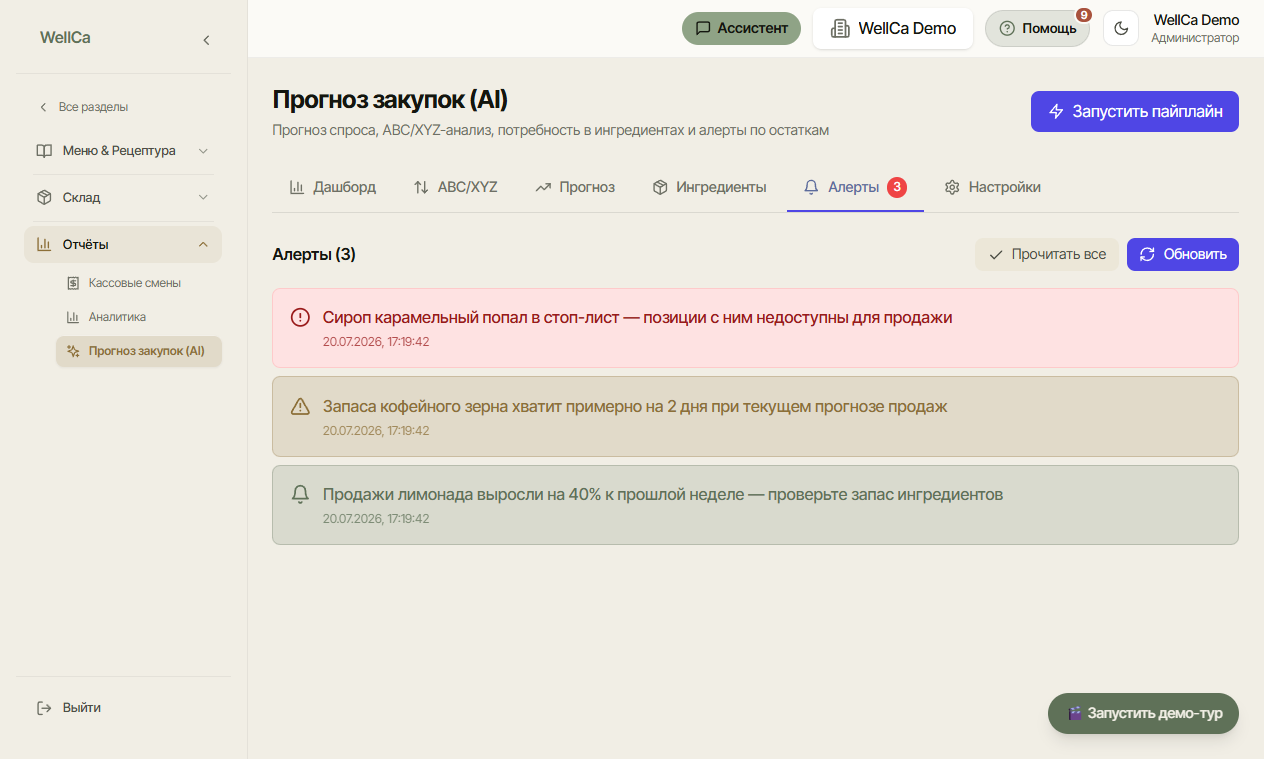Click the red 3 badge on Алерты
The height and width of the screenshot is (759, 1264).
point(897,187)
